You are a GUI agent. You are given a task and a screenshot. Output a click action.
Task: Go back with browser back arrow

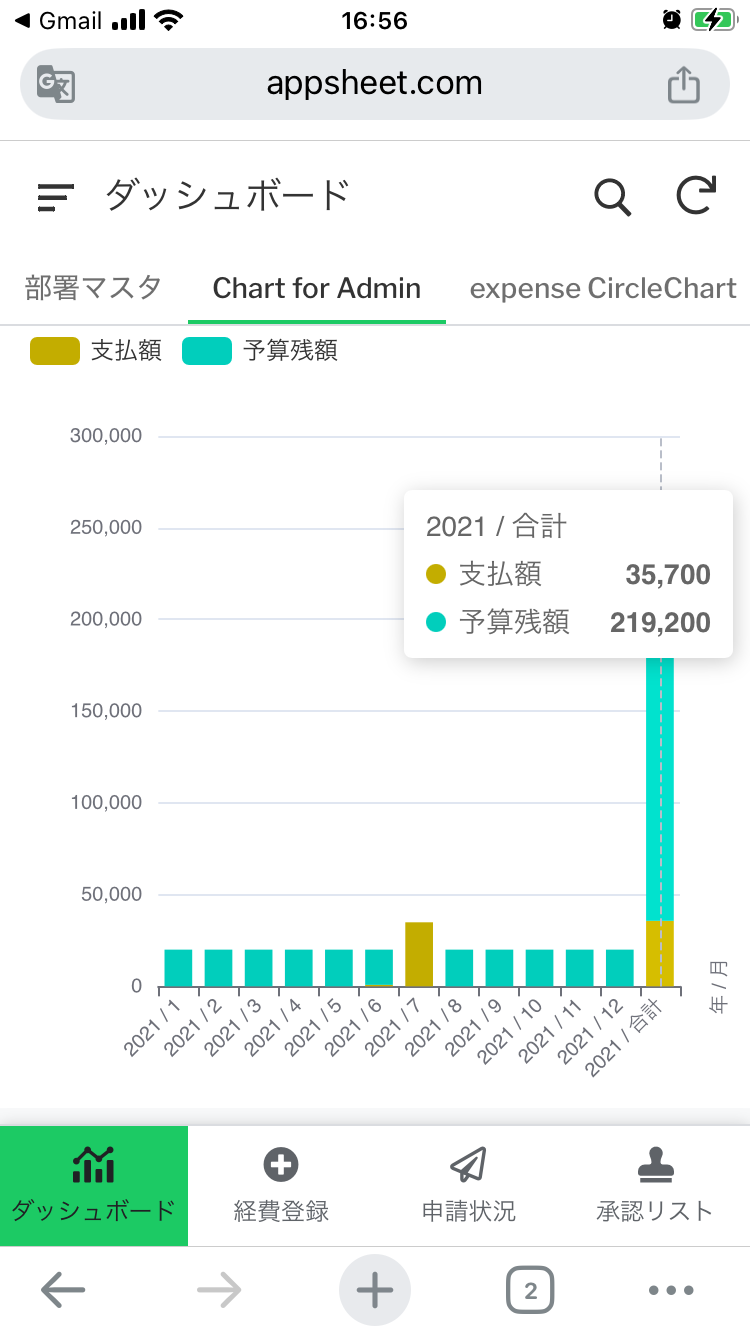63,1290
